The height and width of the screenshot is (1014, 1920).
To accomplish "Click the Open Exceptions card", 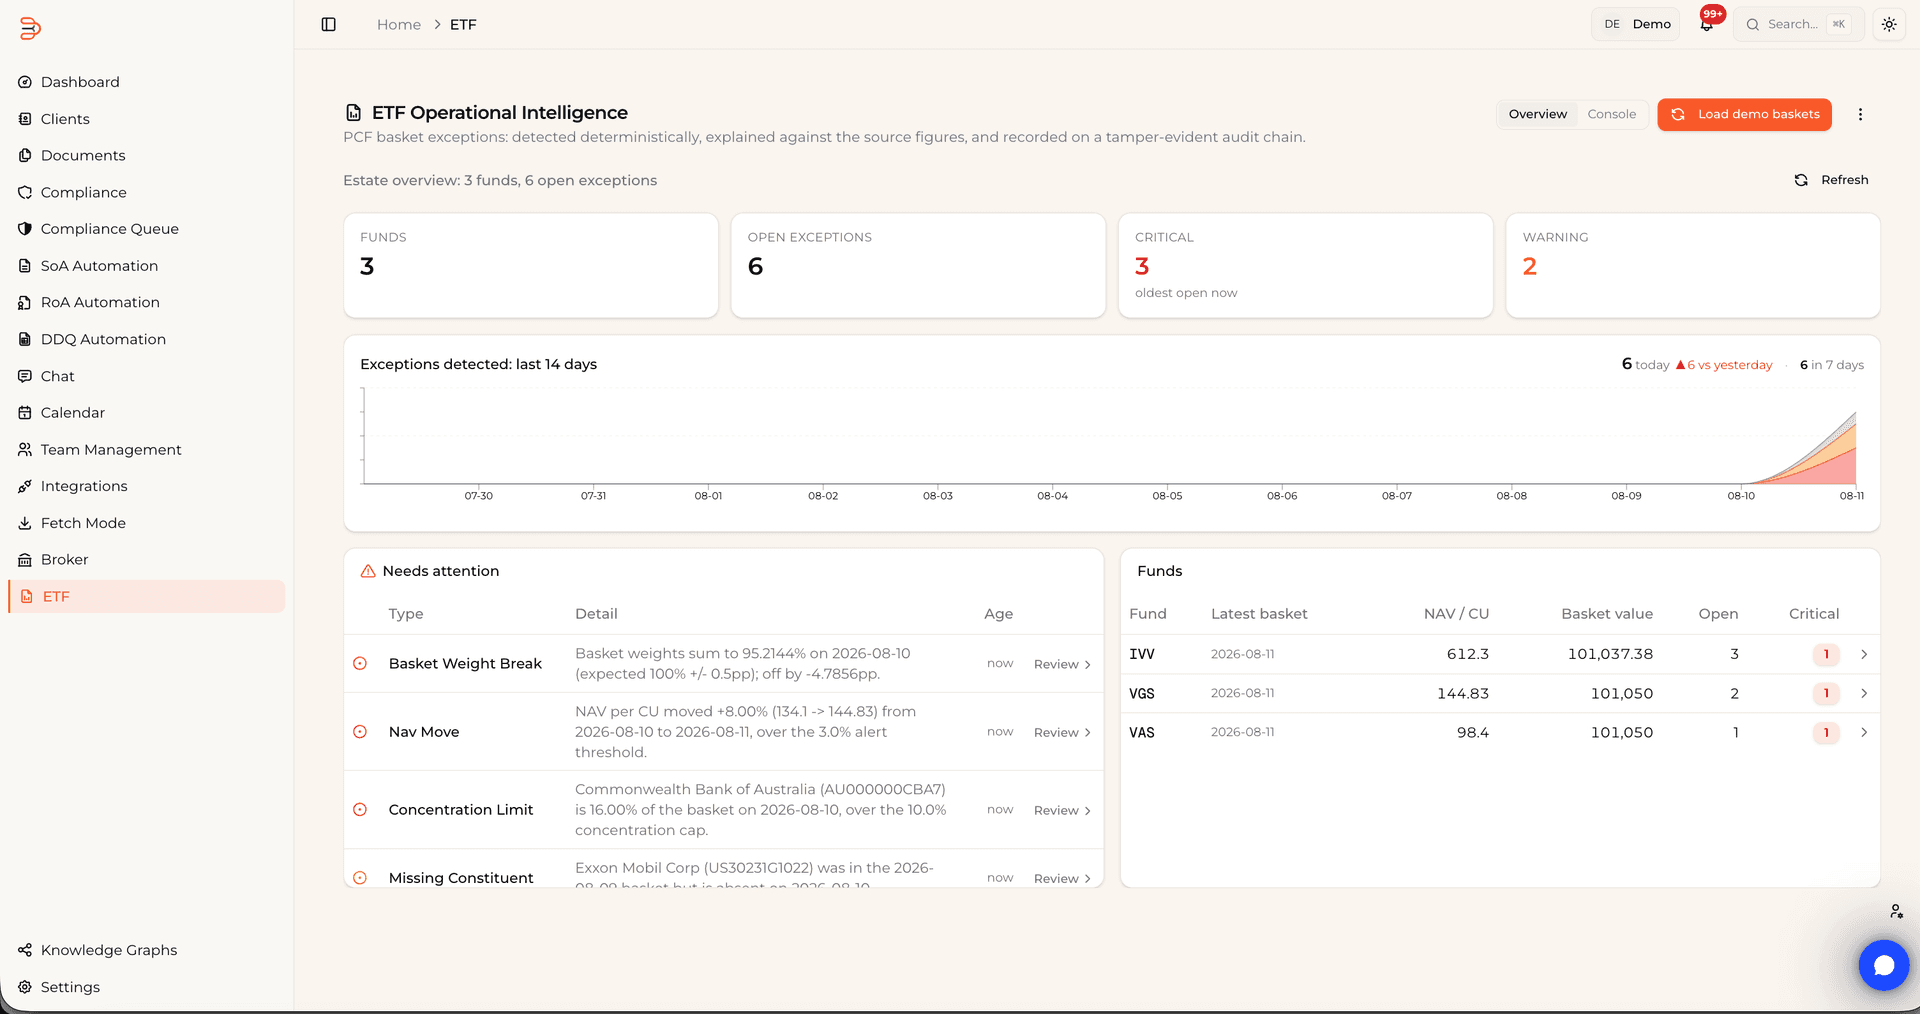I will [x=918, y=266].
